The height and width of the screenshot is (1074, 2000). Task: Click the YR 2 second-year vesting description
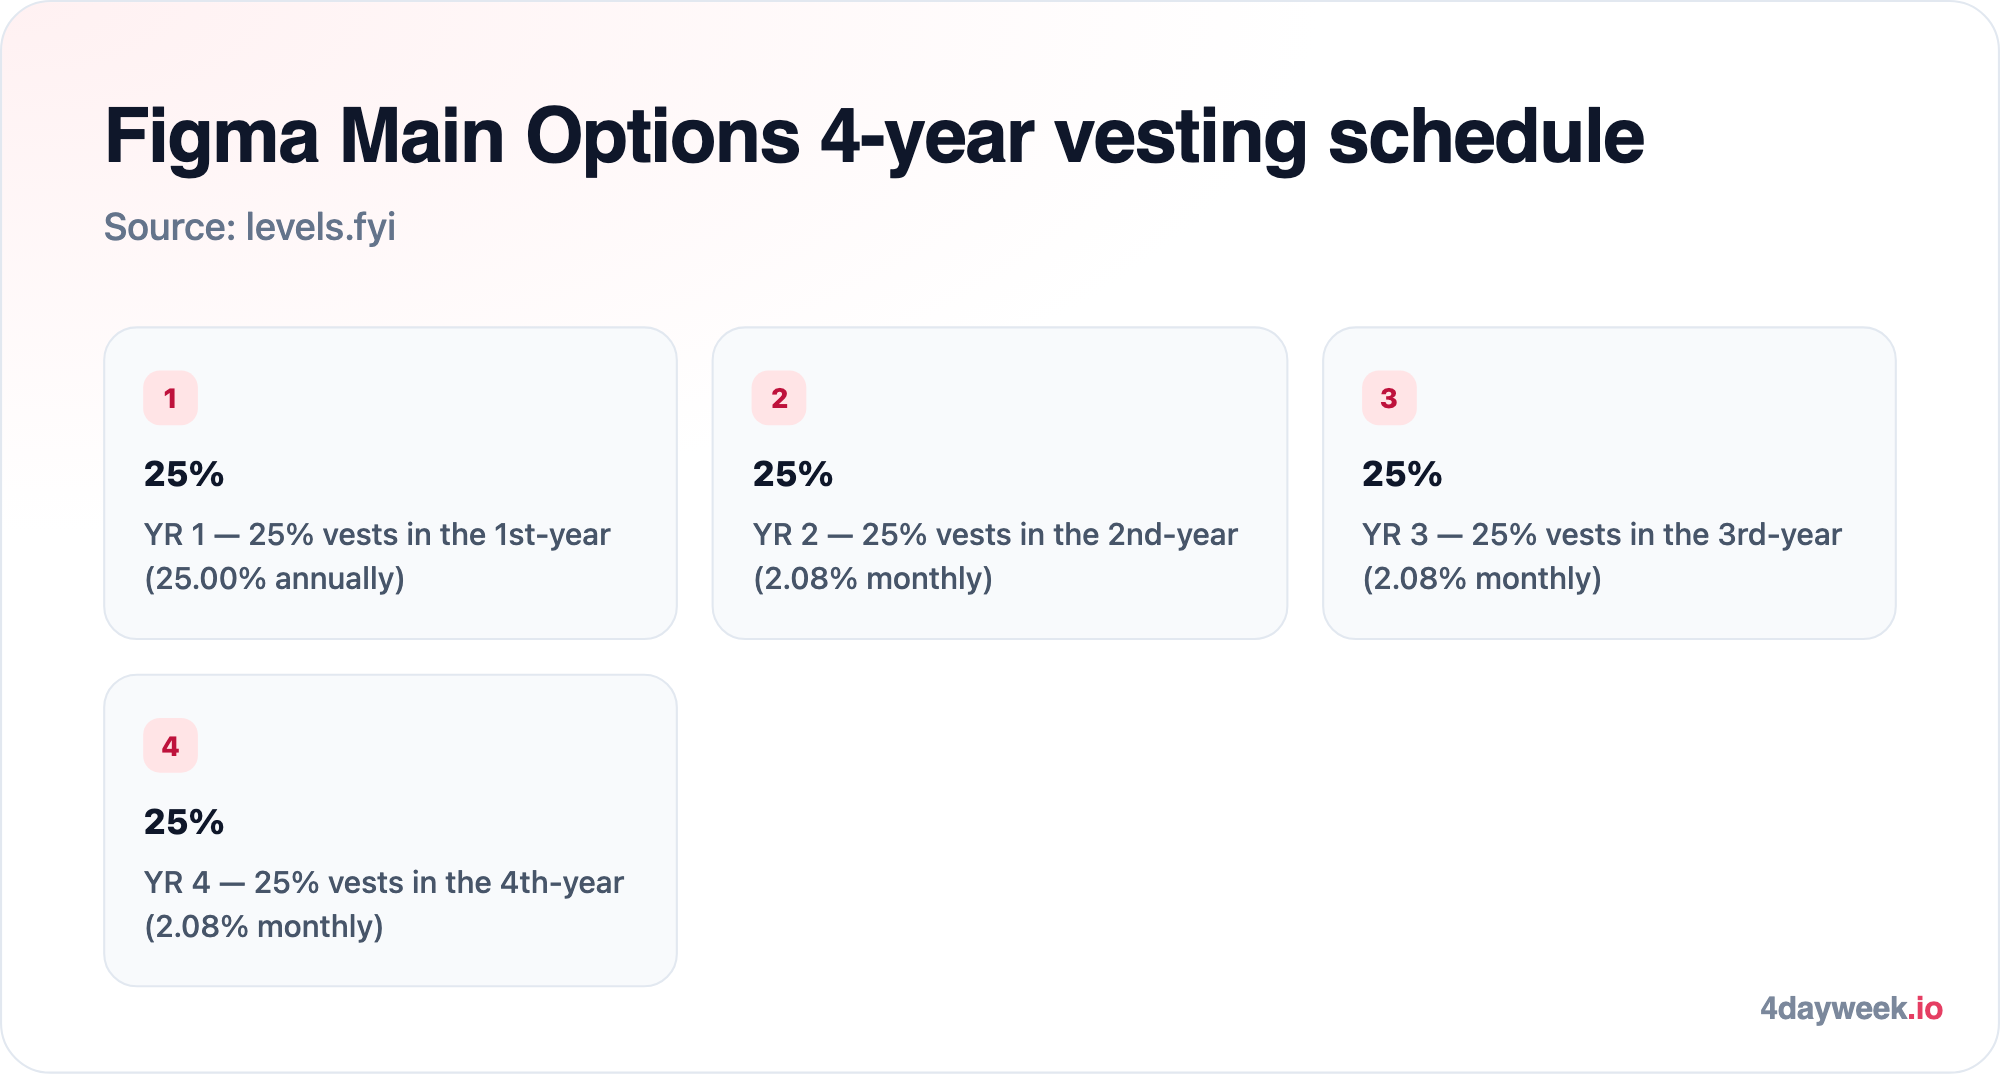pyautogui.click(x=995, y=557)
